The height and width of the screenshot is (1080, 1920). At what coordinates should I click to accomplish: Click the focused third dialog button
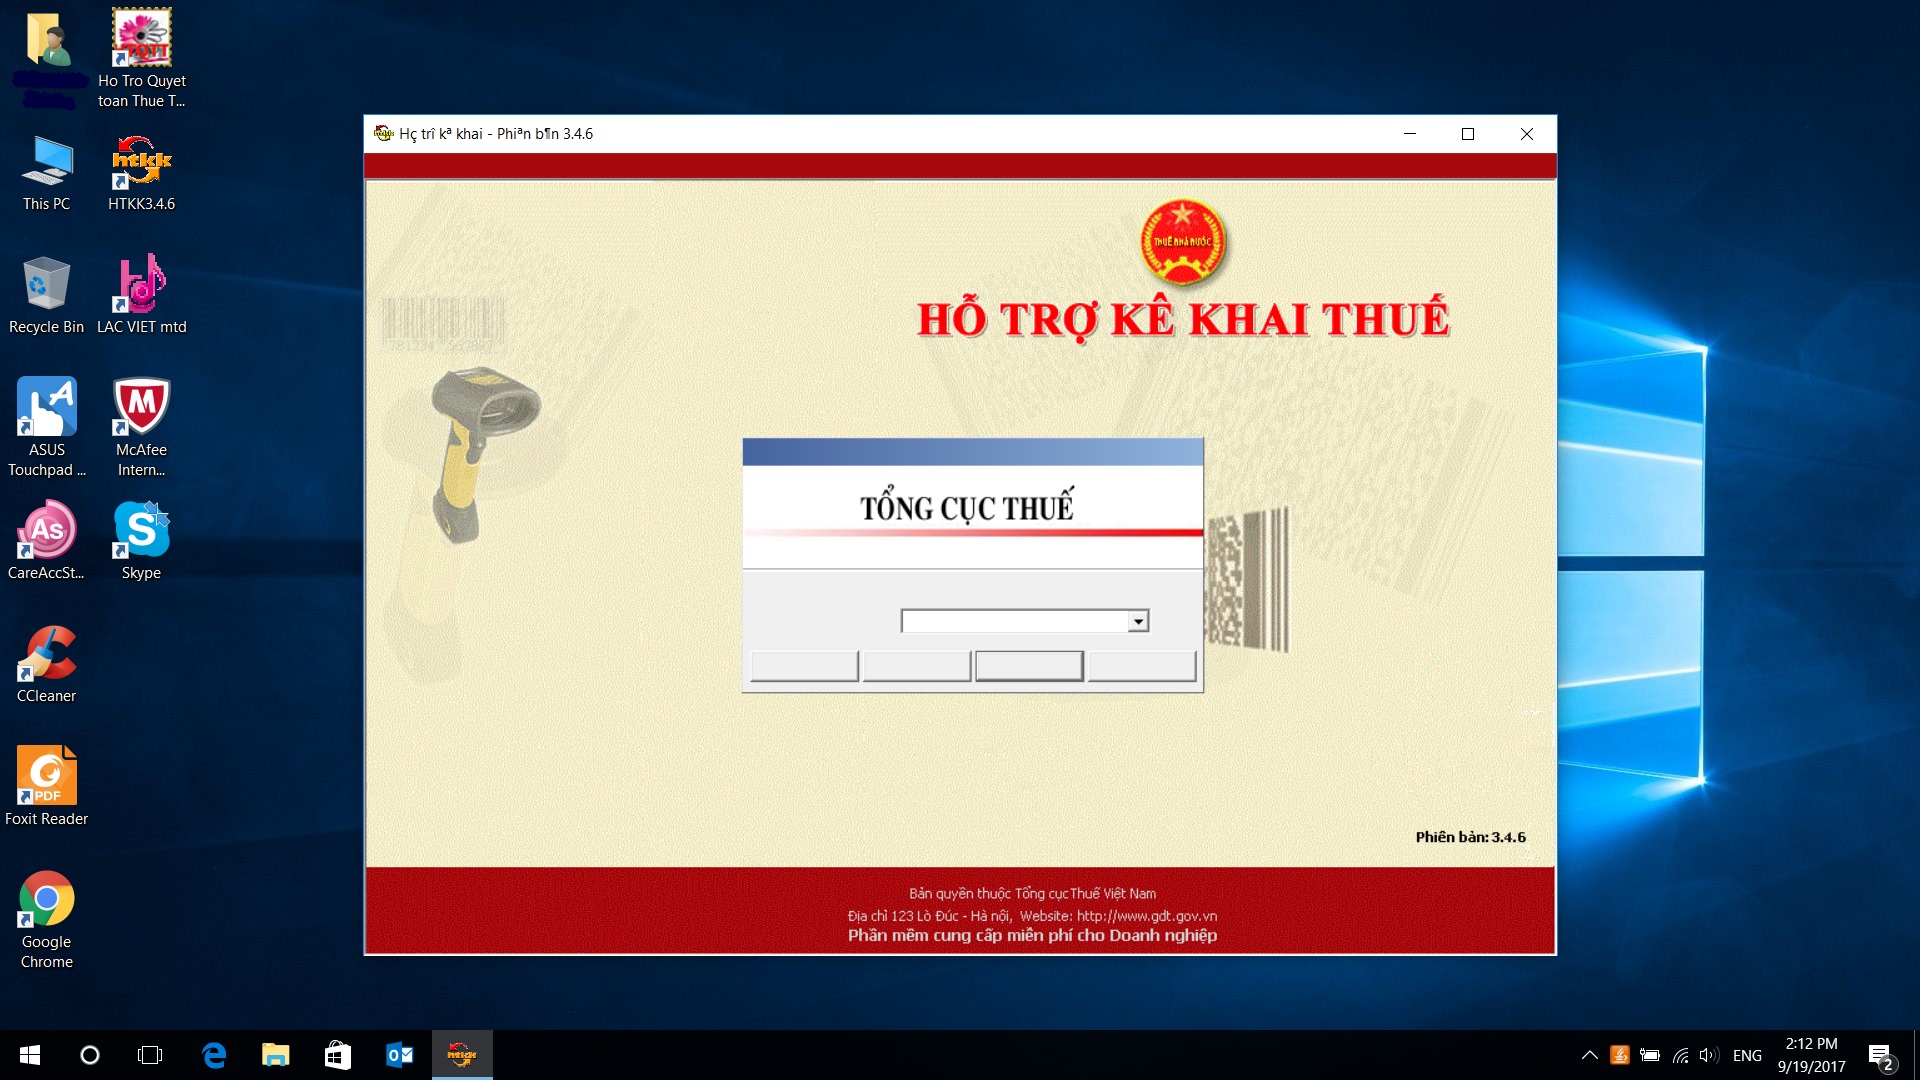tap(1029, 666)
